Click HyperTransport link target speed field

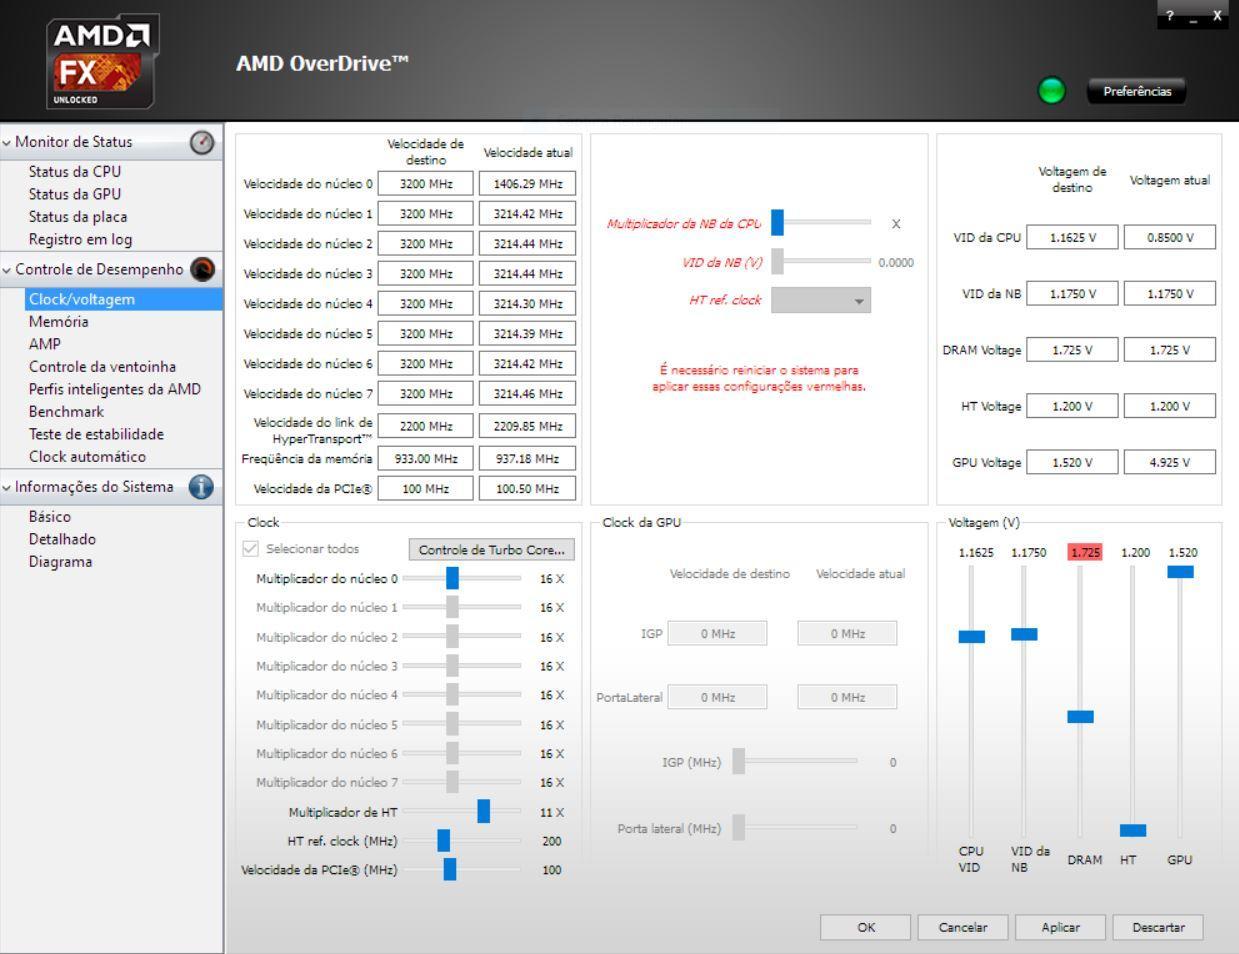(426, 426)
